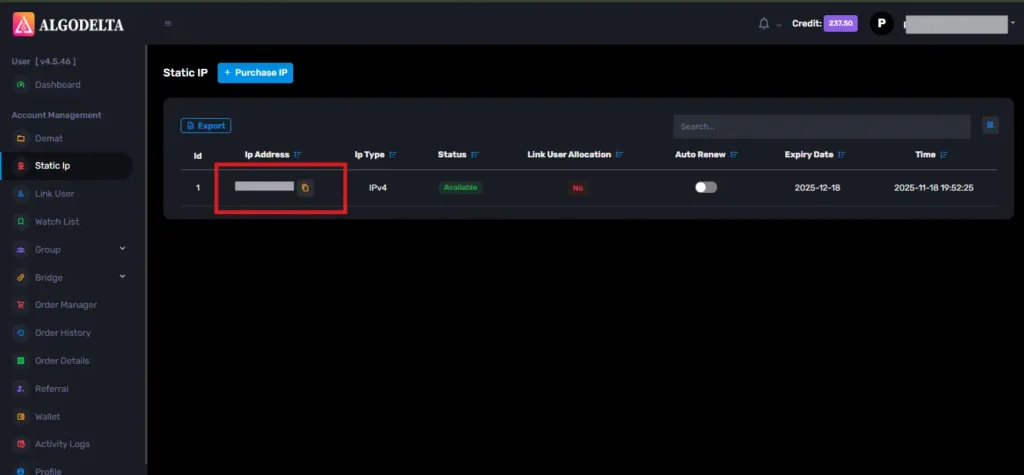Open Wallet from the sidebar

coord(48,416)
